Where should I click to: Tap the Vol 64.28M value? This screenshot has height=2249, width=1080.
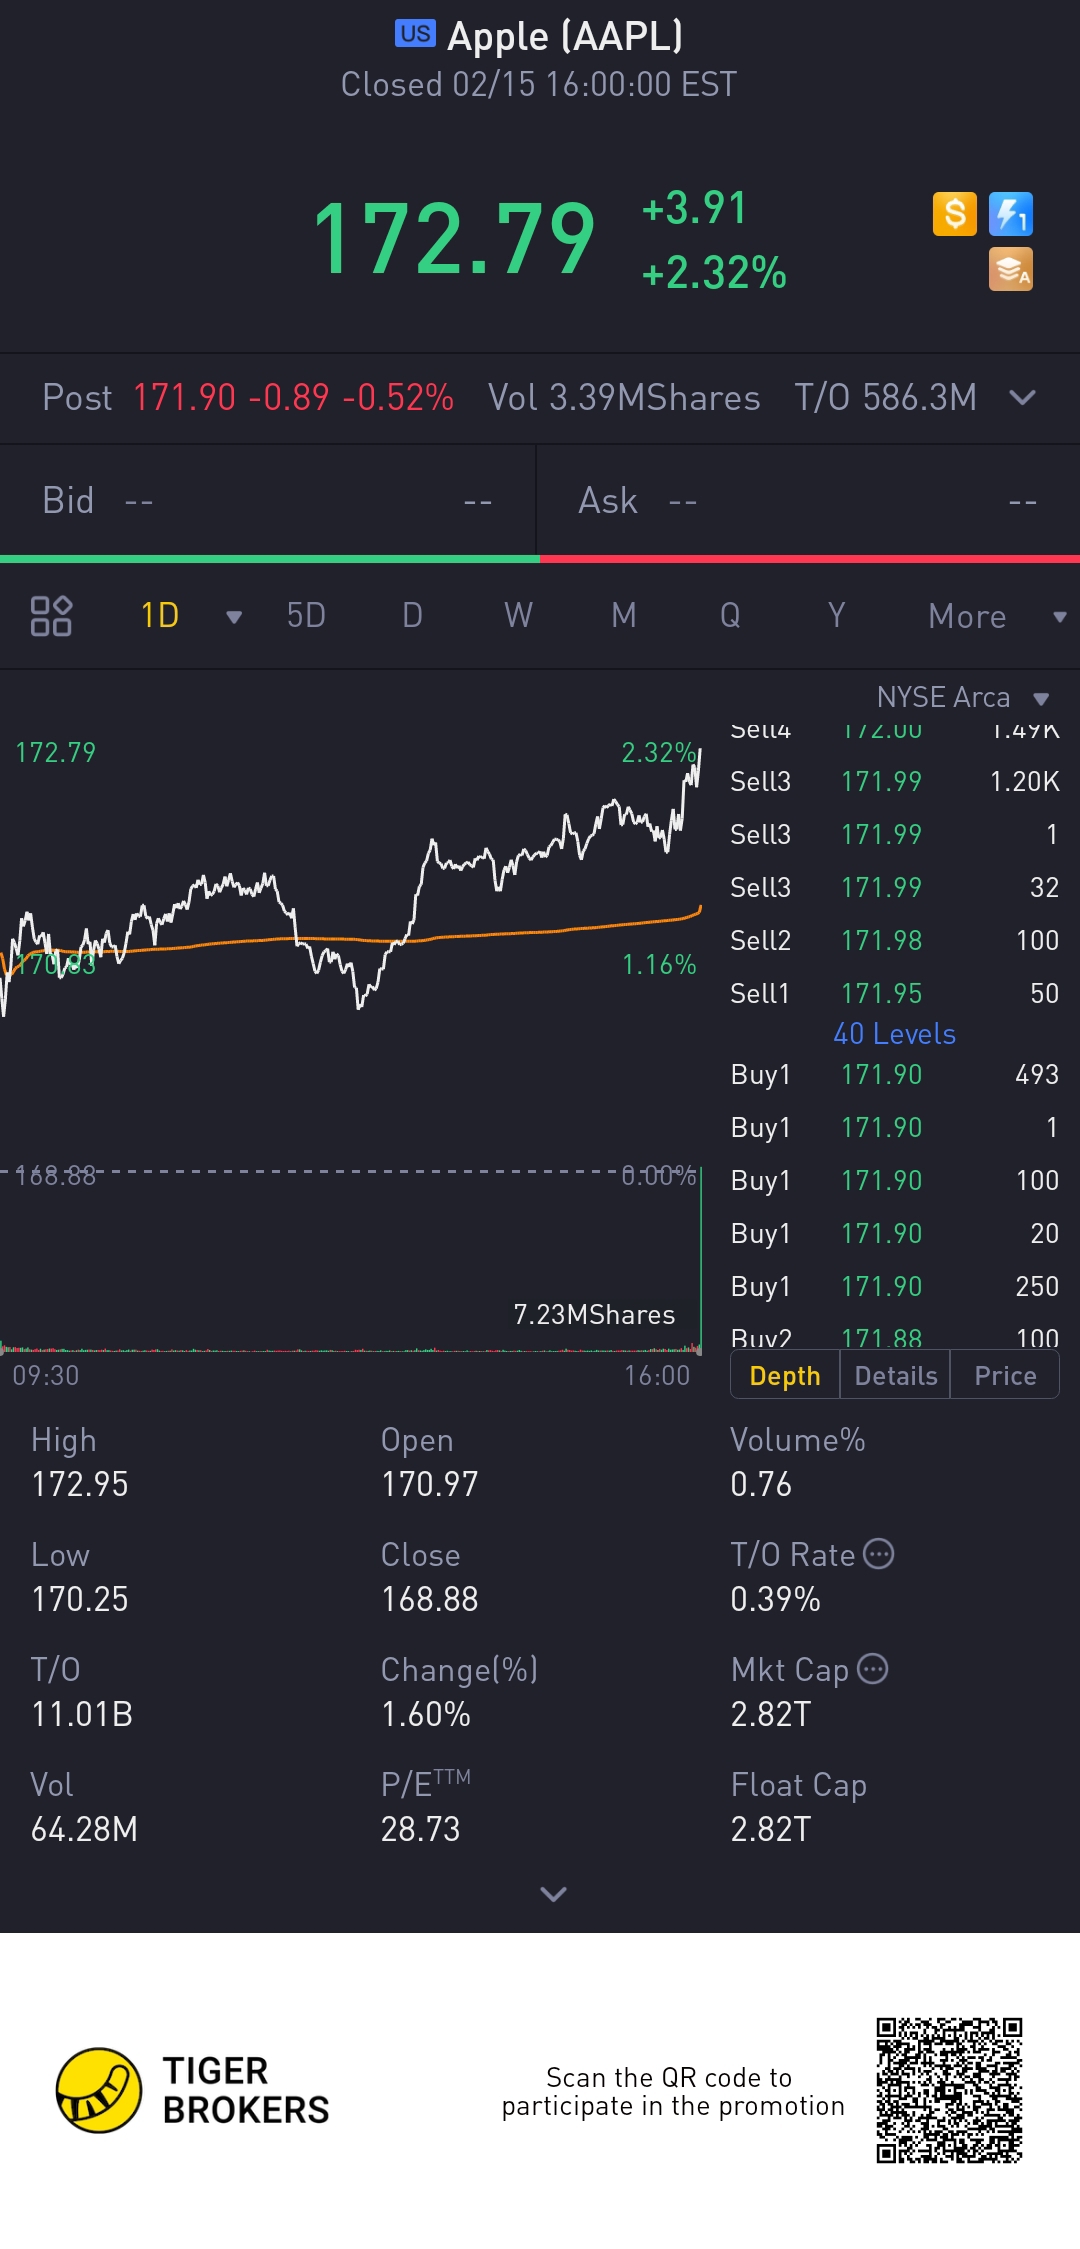(85, 1829)
